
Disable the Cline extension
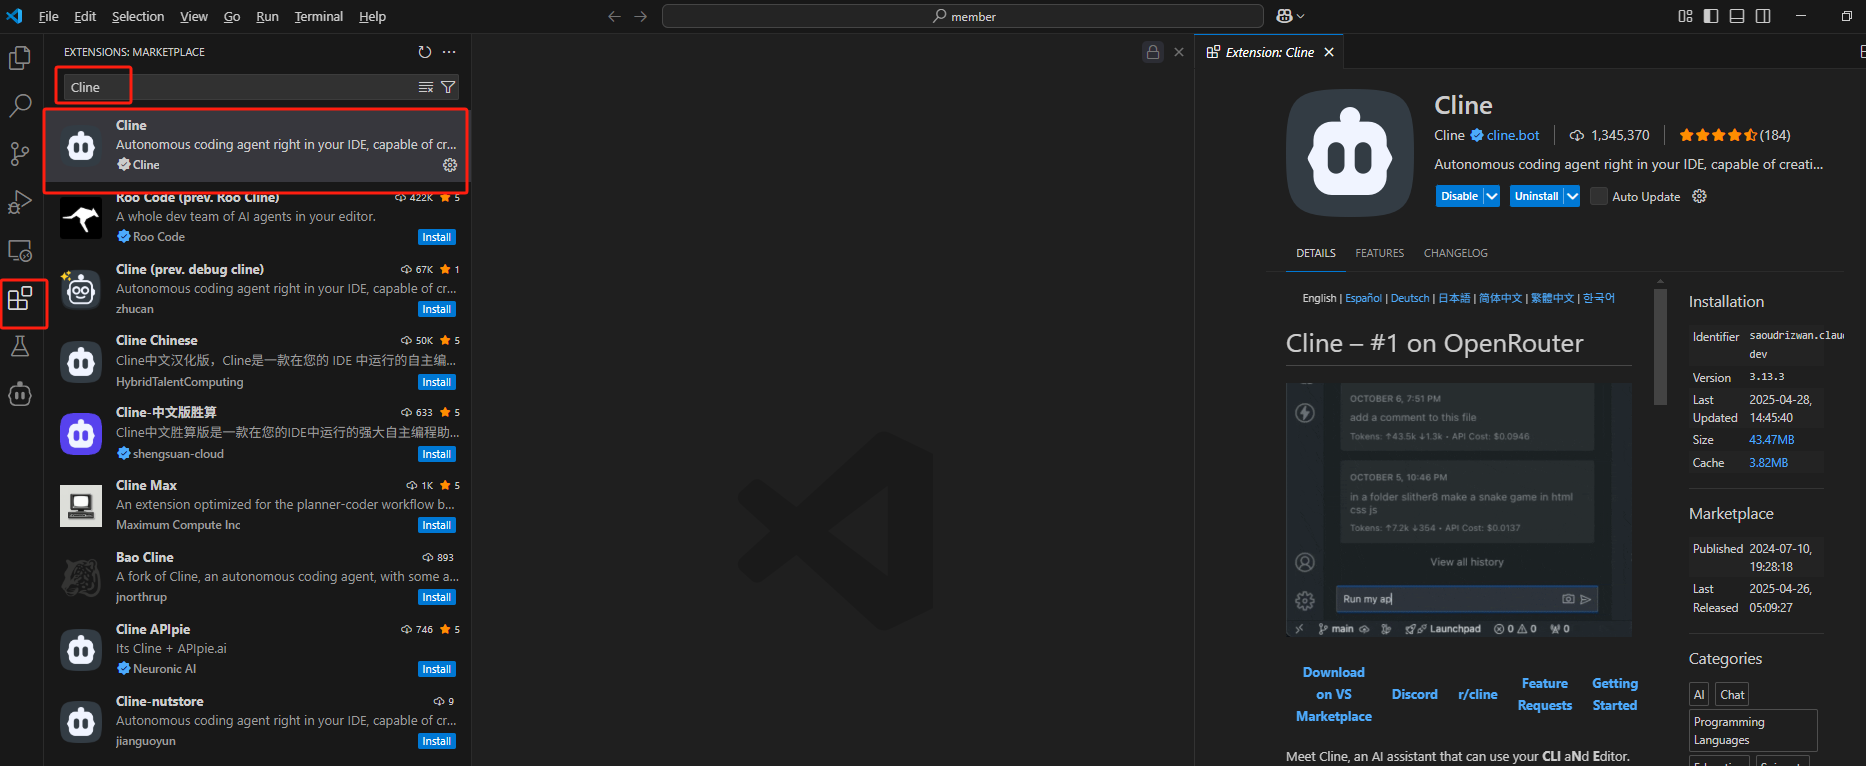(x=1459, y=196)
